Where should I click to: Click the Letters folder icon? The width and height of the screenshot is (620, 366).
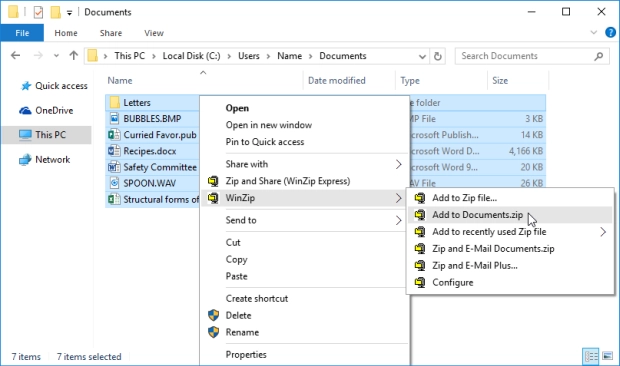(x=114, y=102)
